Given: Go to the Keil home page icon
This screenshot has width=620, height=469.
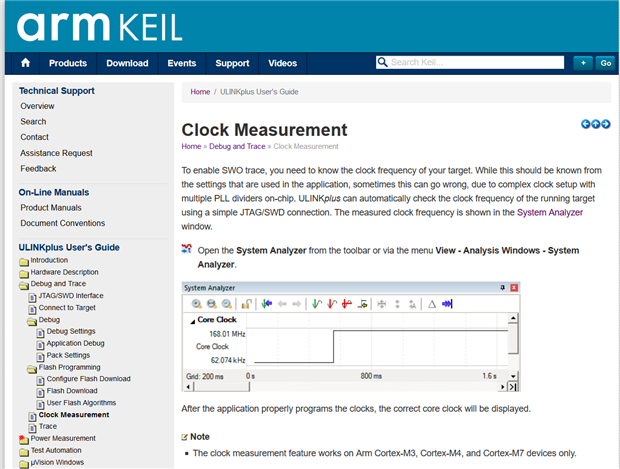Looking at the screenshot, I should tap(25, 63).
